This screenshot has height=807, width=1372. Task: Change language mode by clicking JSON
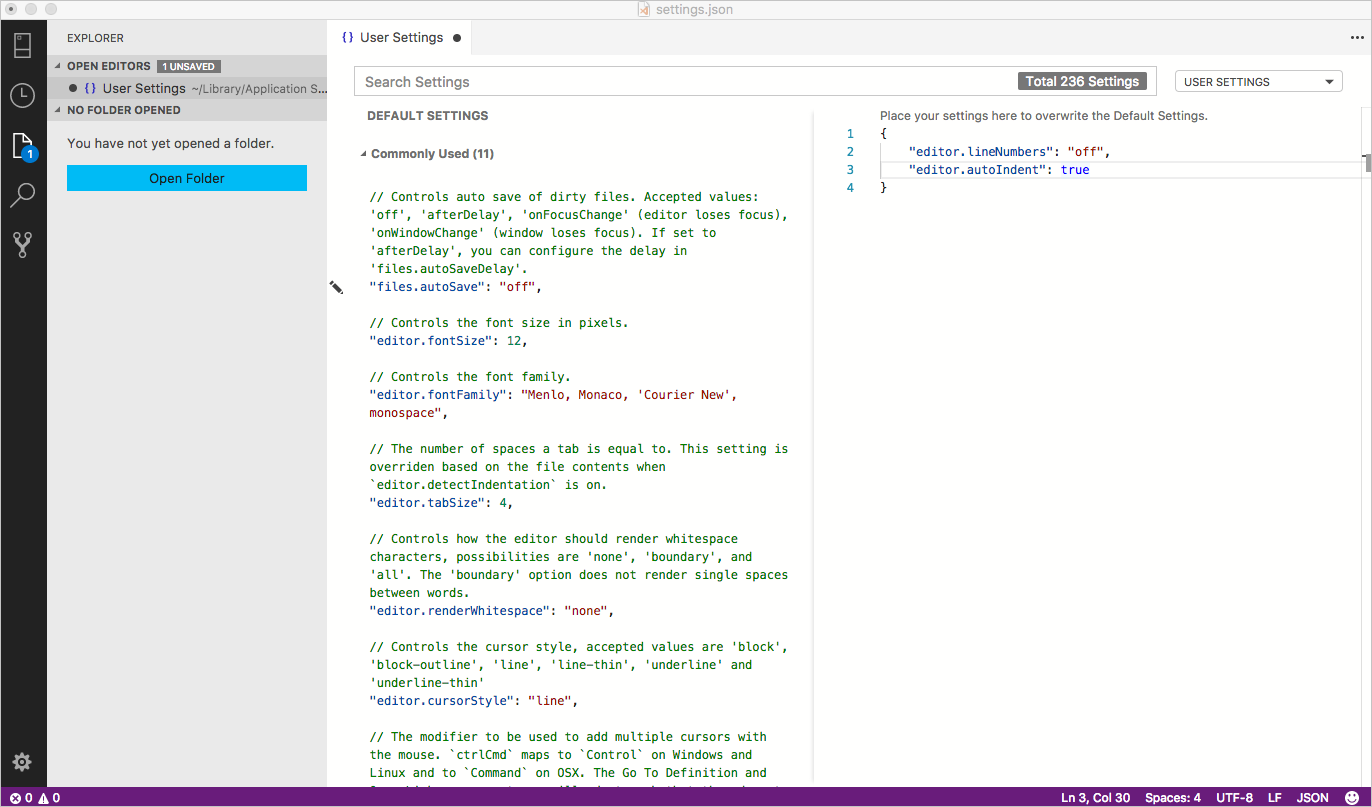coord(1311,797)
